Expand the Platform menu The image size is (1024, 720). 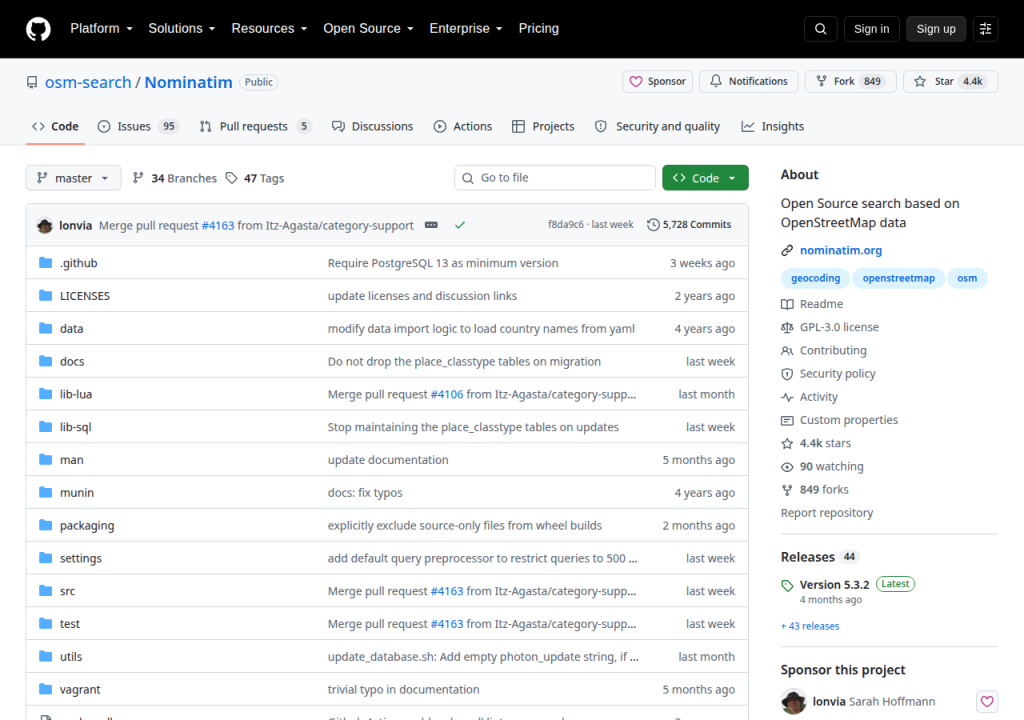101,28
